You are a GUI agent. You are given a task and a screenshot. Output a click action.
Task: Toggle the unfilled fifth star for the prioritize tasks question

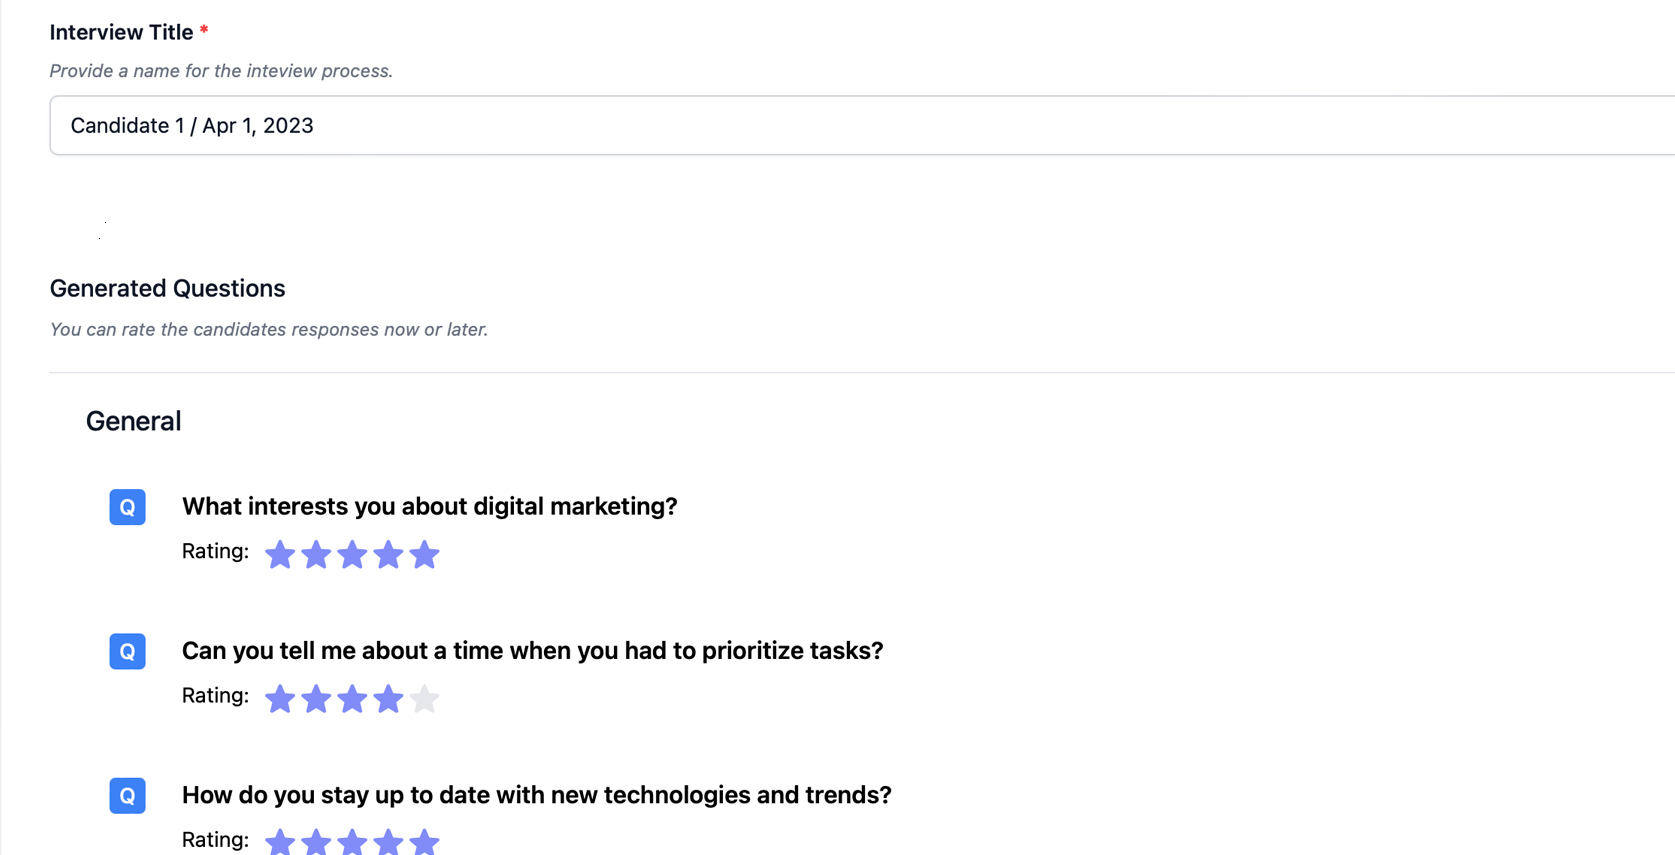click(x=425, y=699)
